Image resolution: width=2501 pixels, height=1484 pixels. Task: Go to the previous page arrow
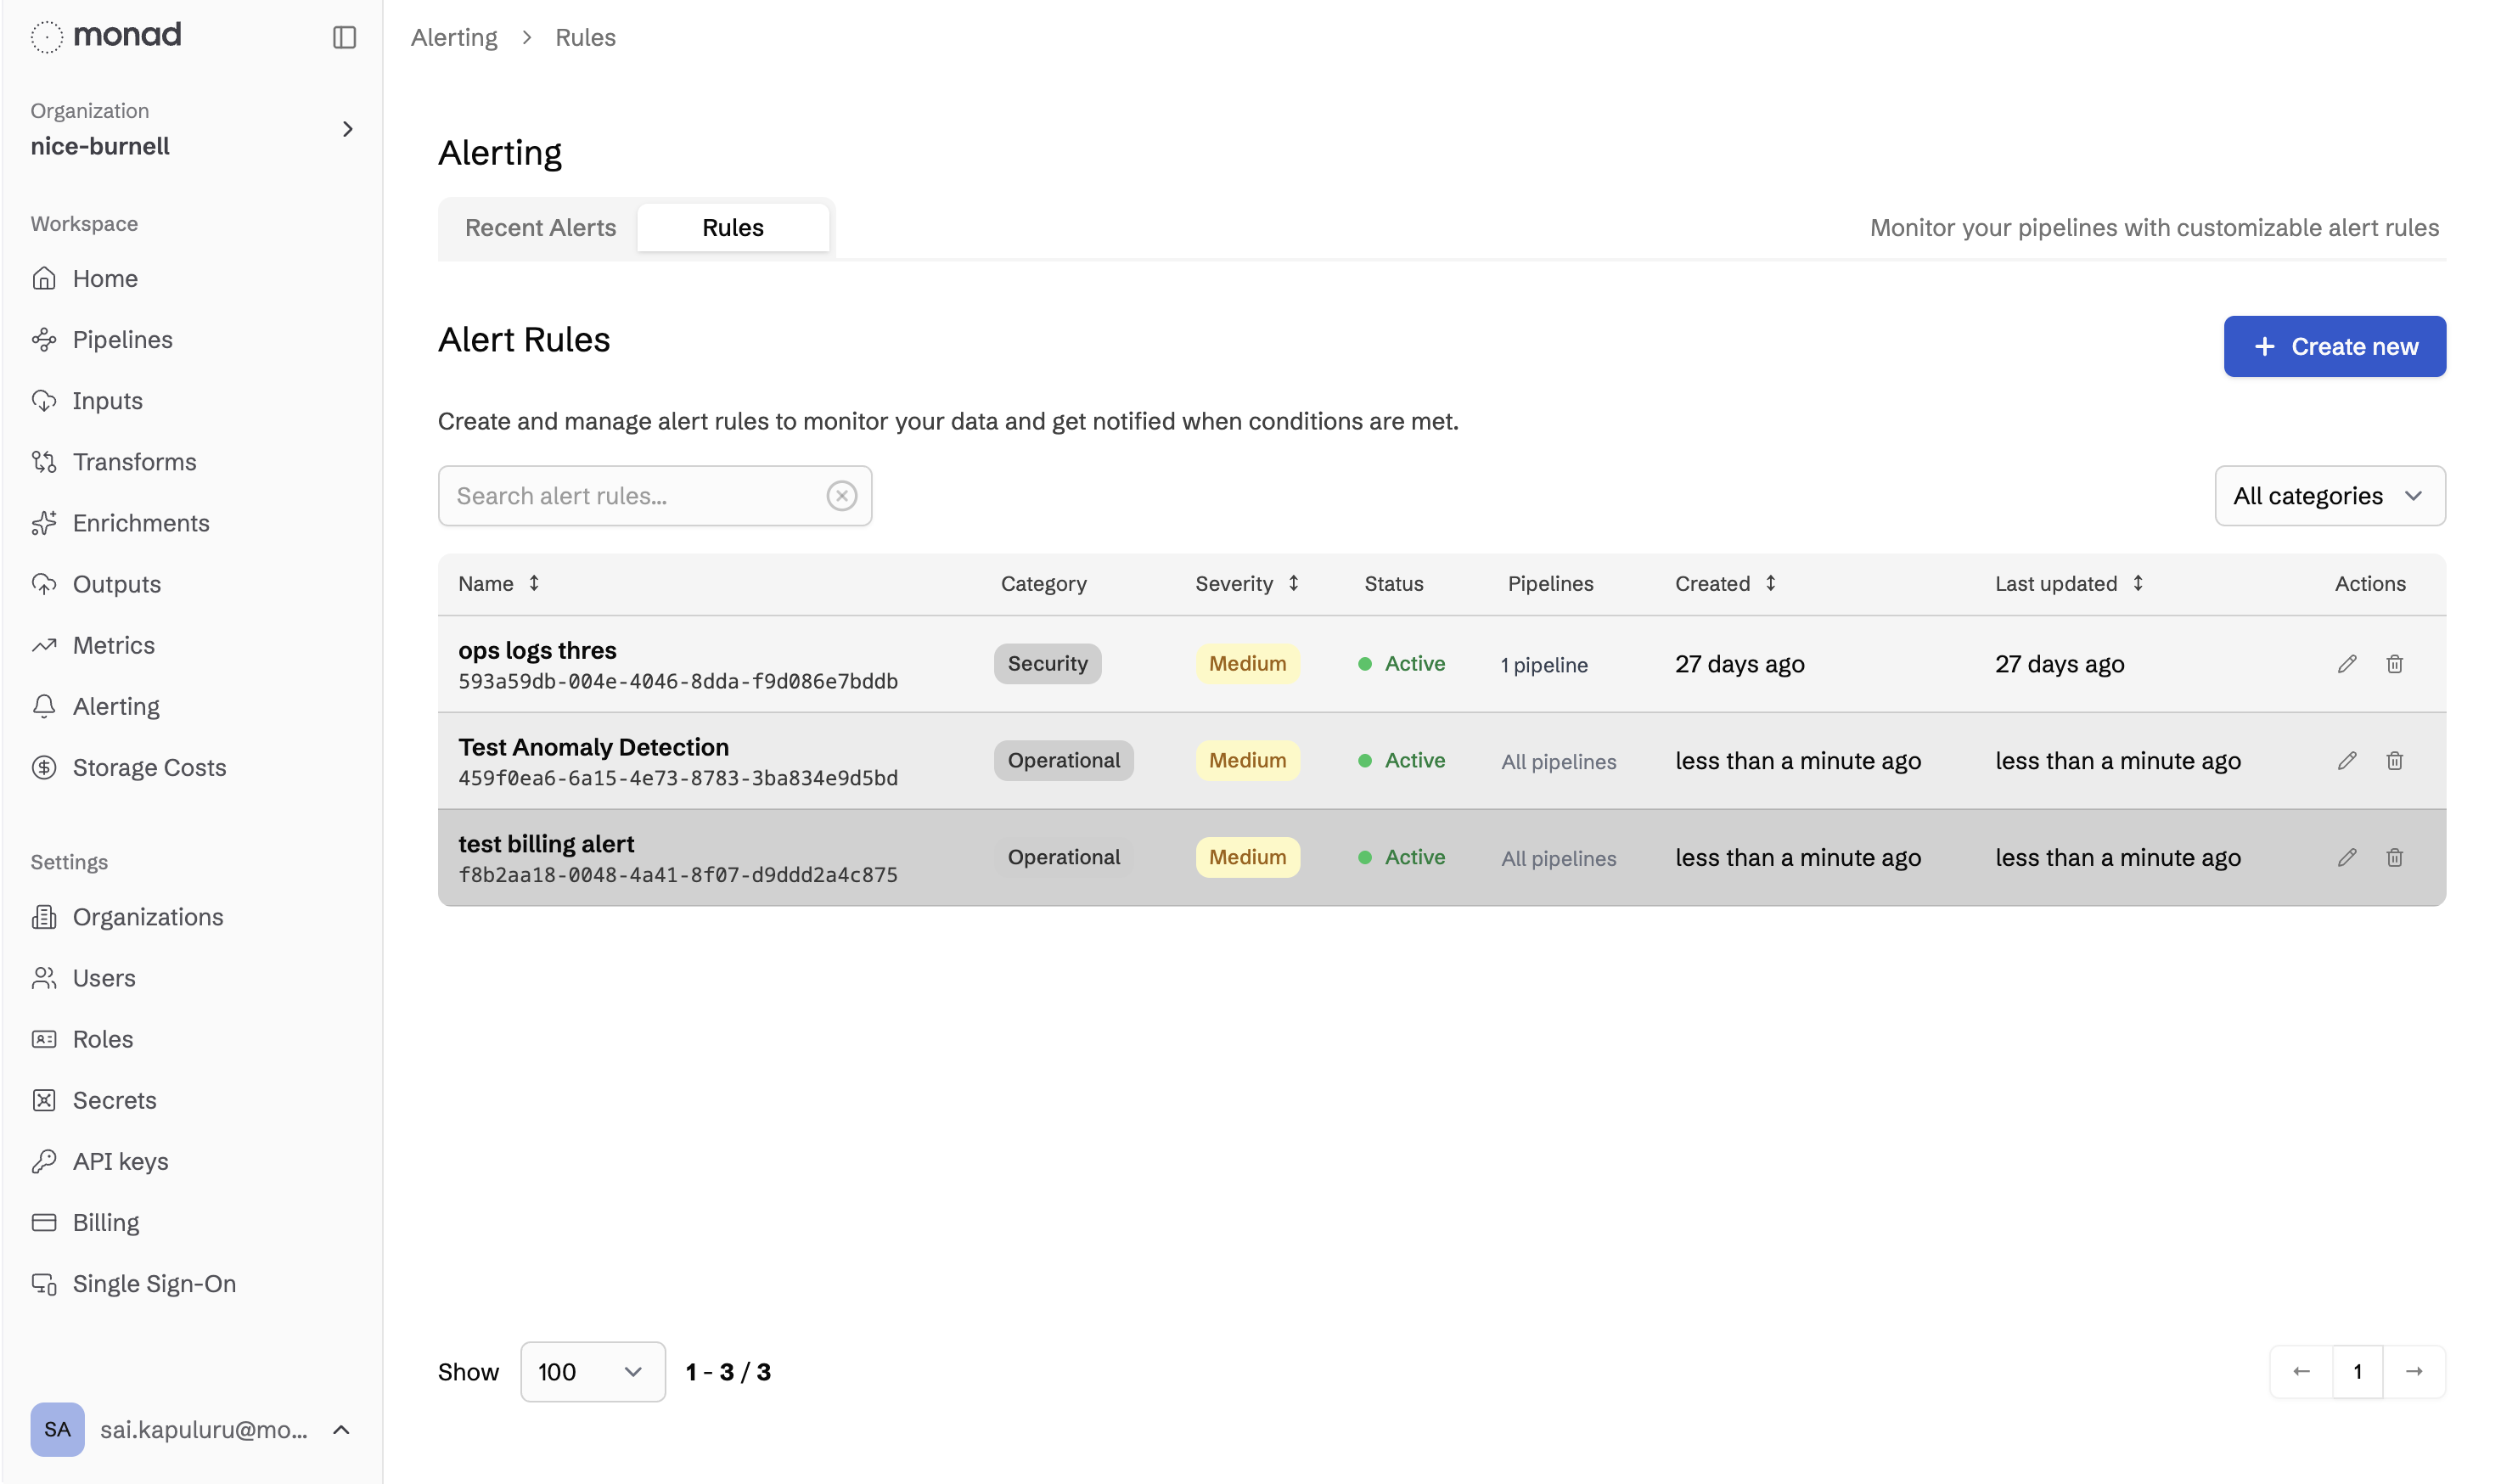2301,1371
